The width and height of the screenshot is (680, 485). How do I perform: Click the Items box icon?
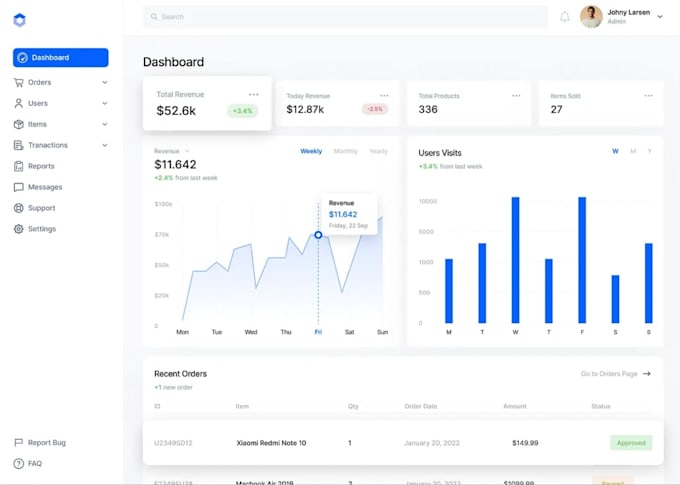point(18,124)
